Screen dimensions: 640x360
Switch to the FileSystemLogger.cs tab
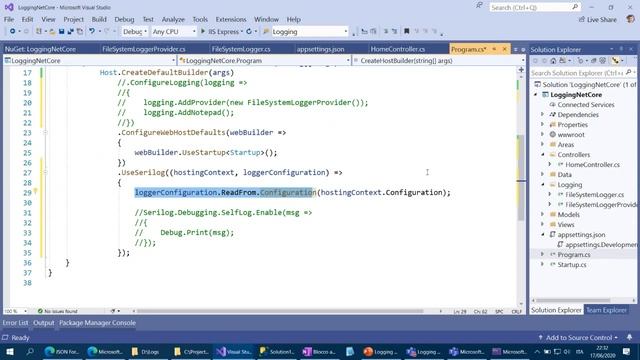241,49
